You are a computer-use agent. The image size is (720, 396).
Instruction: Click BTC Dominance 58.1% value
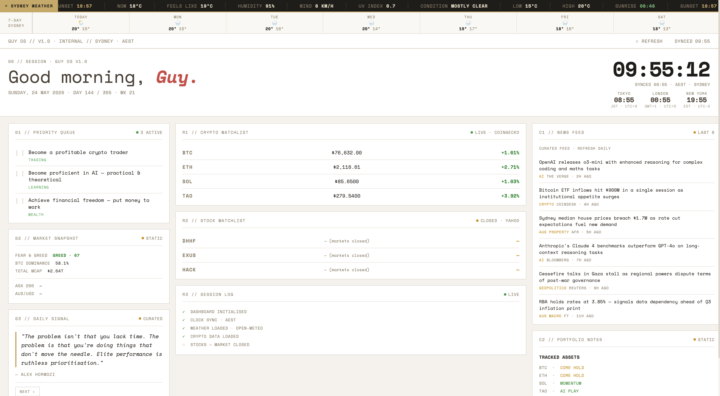tap(62, 264)
